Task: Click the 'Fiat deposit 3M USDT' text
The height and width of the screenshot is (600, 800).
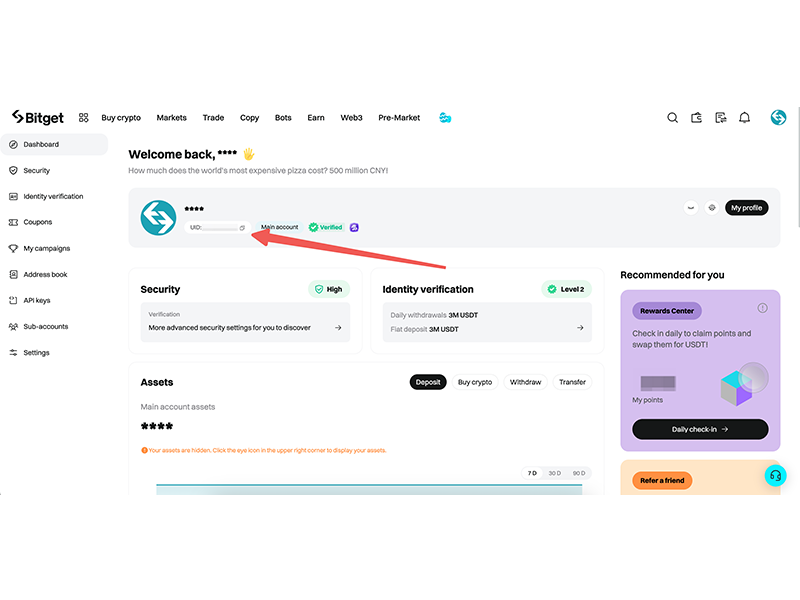Action: point(424,329)
